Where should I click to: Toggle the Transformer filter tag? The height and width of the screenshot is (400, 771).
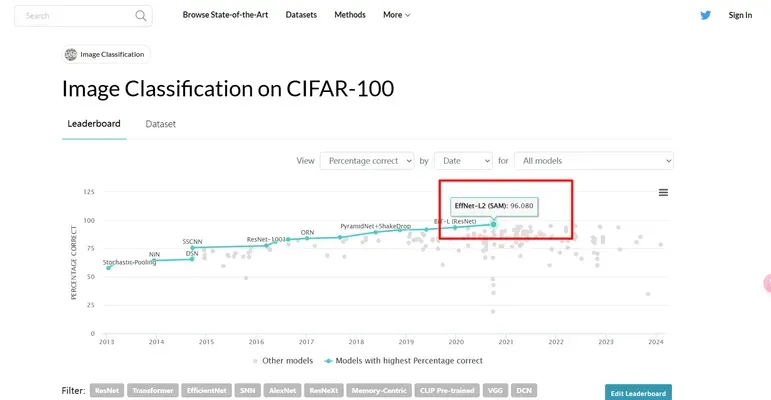pyautogui.click(x=152, y=391)
